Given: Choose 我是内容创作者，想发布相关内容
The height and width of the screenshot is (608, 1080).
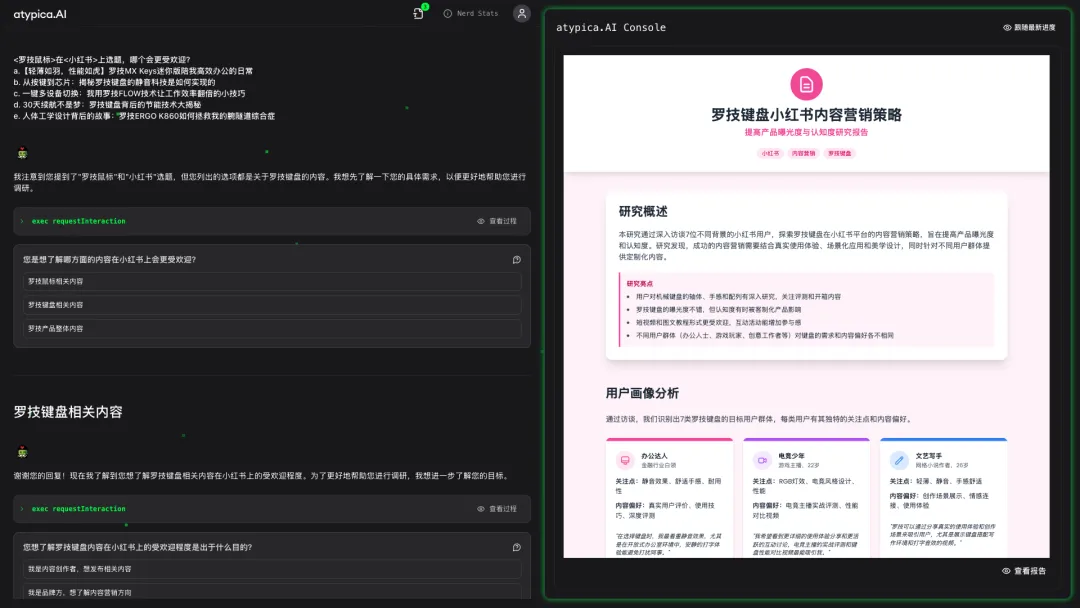Looking at the screenshot, I should pos(272,569).
